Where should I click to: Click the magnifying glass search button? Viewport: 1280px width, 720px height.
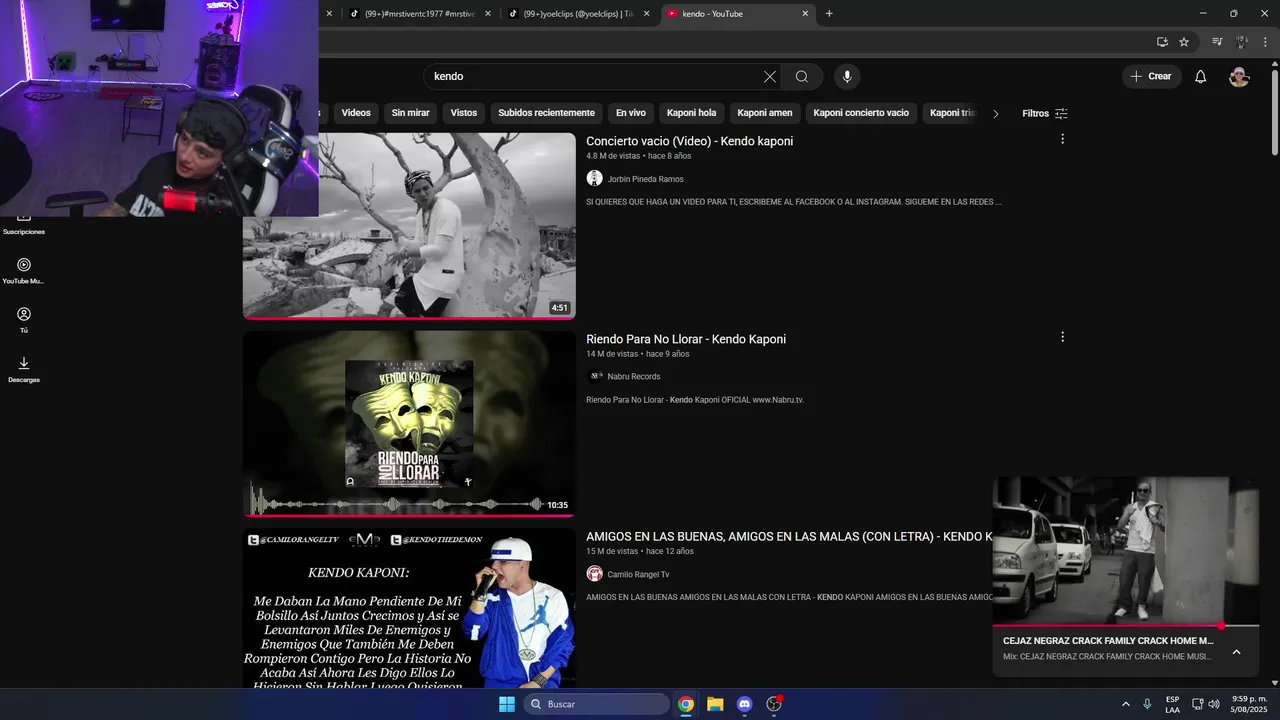point(802,77)
